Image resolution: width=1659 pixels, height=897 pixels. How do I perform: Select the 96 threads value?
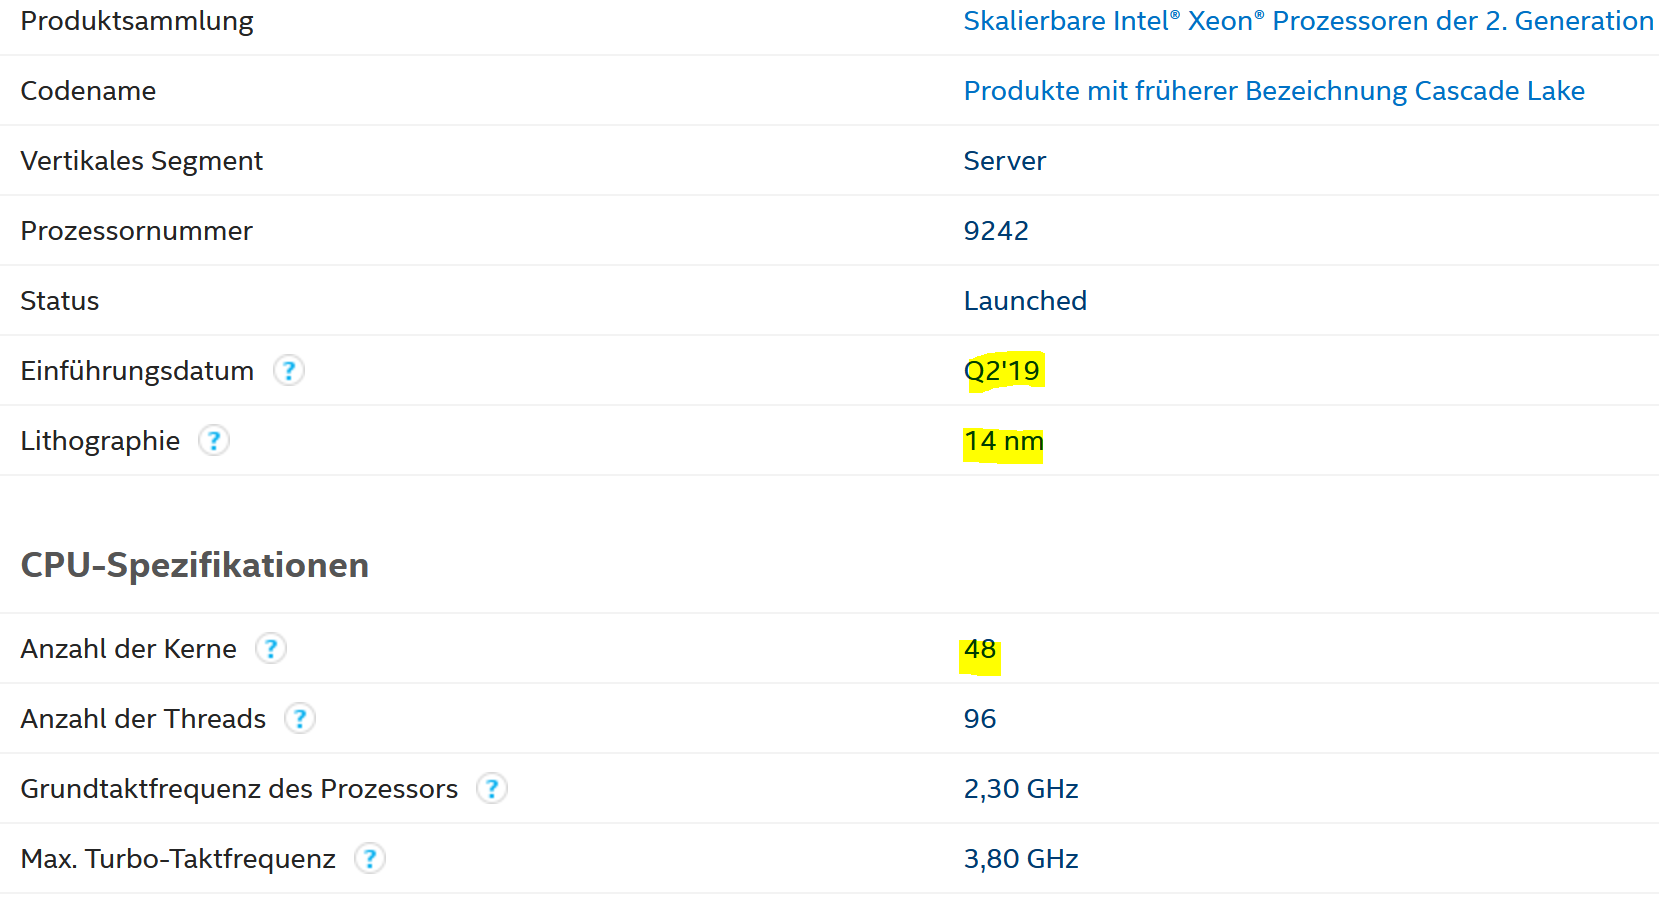pyautogui.click(x=980, y=719)
